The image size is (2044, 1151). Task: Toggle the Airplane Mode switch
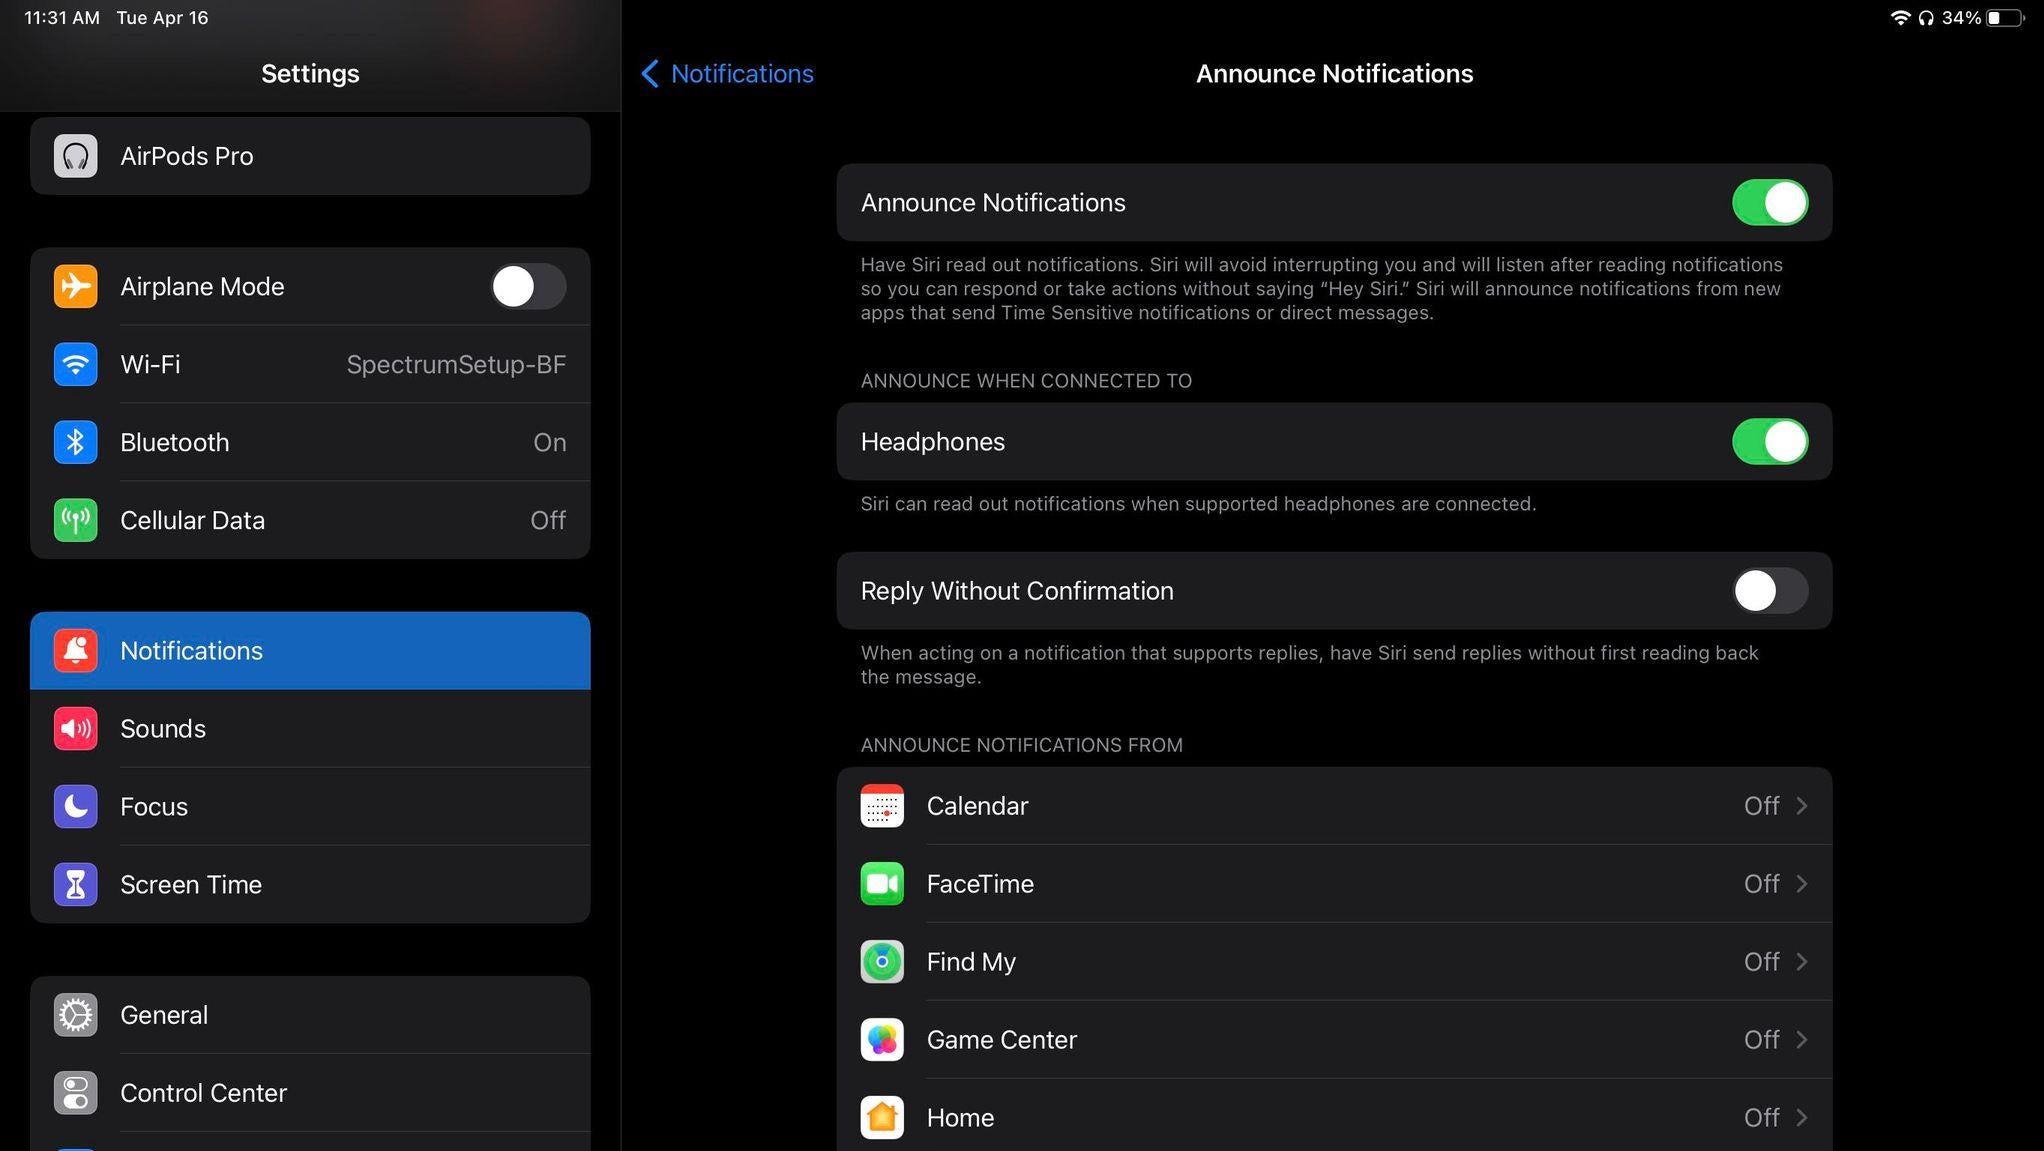point(528,286)
